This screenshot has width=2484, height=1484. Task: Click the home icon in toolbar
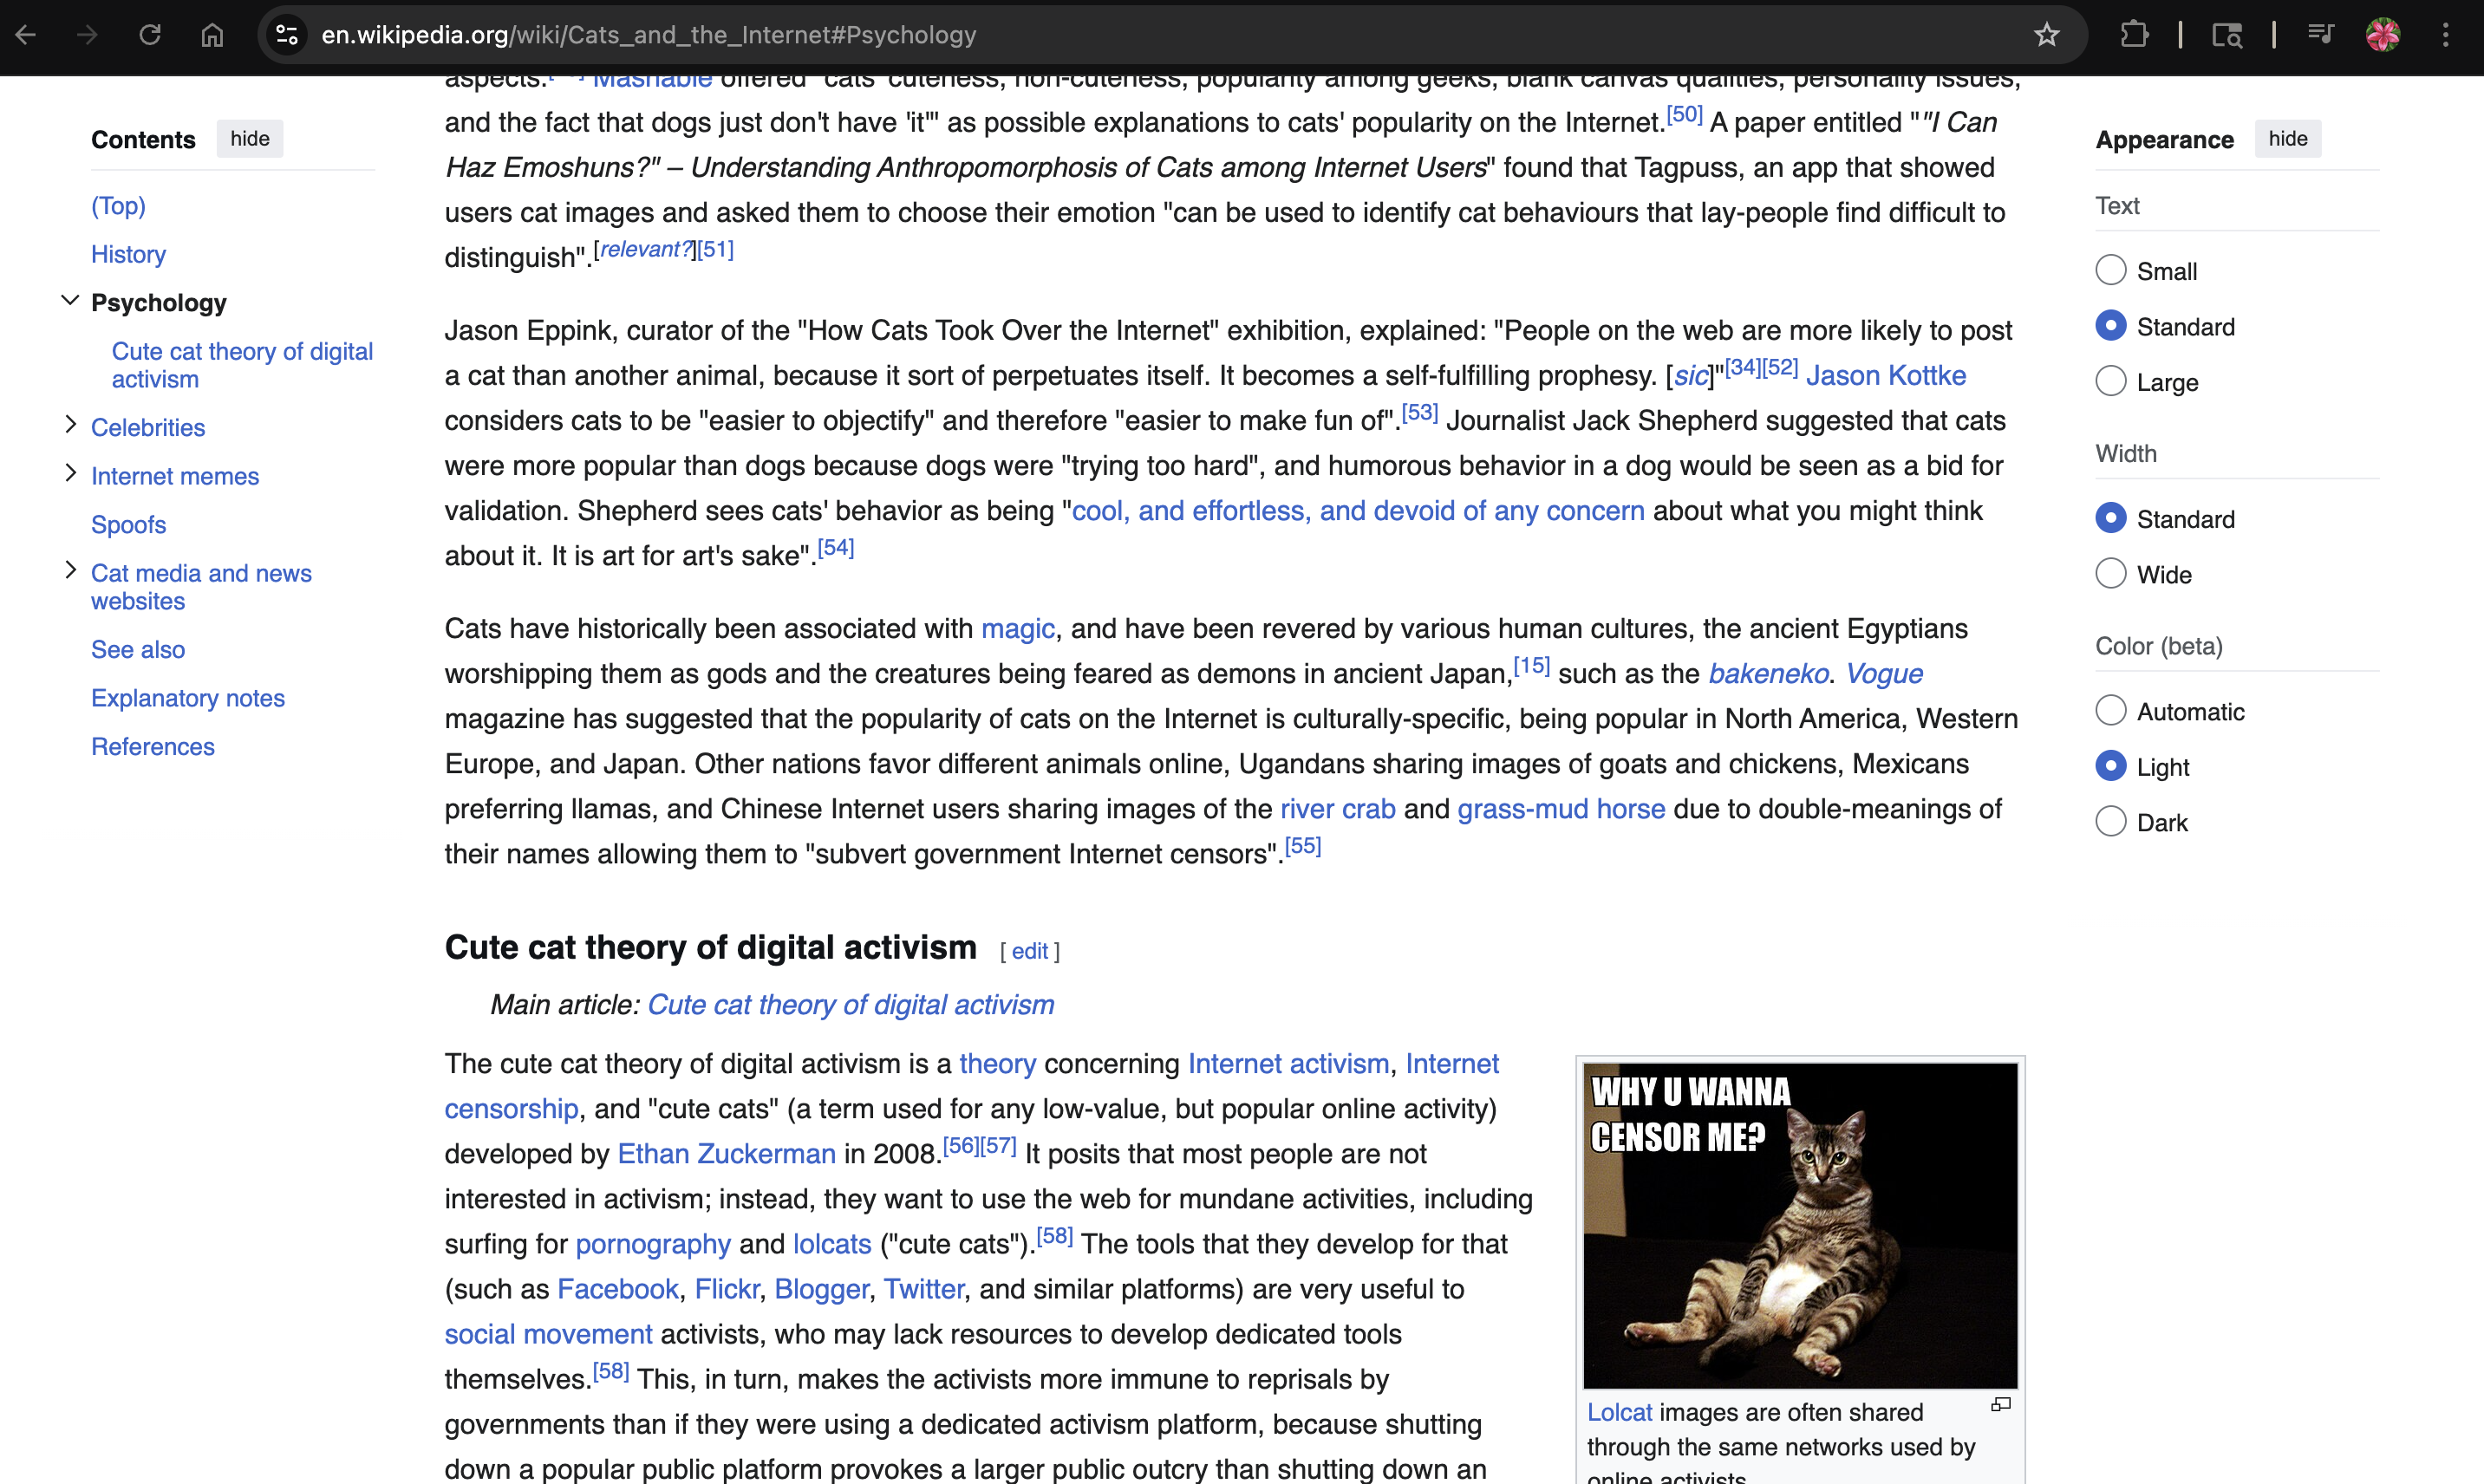(212, 35)
